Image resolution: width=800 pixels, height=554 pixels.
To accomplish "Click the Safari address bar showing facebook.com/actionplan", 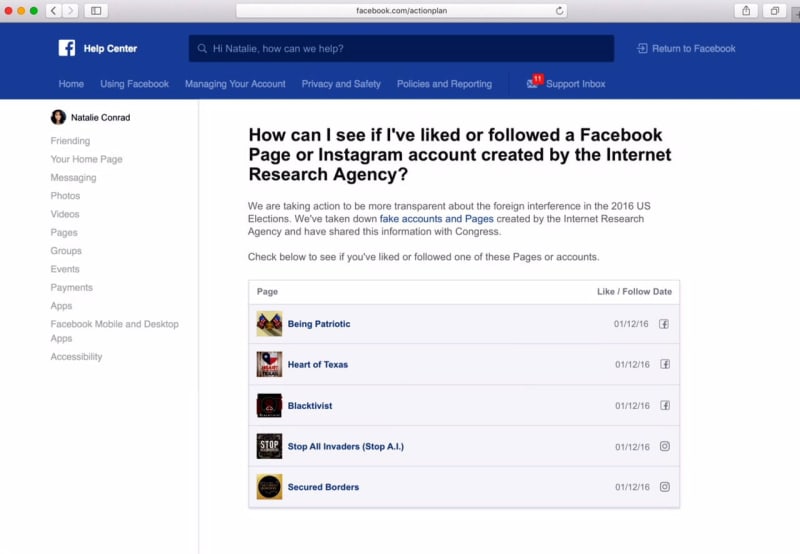I will click(x=401, y=11).
